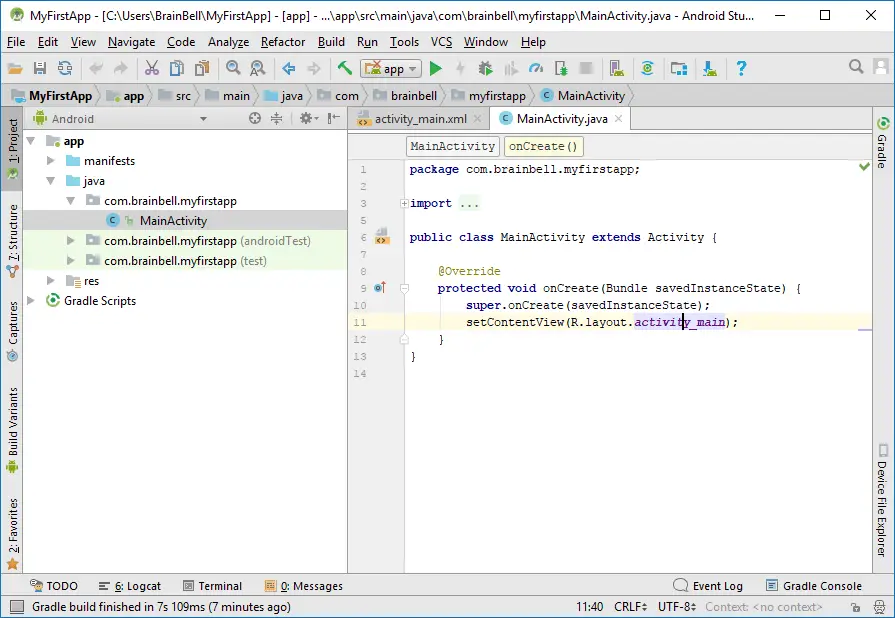This screenshot has height=618, width=895.
Task: Open the Event Log
Action: 708,586
